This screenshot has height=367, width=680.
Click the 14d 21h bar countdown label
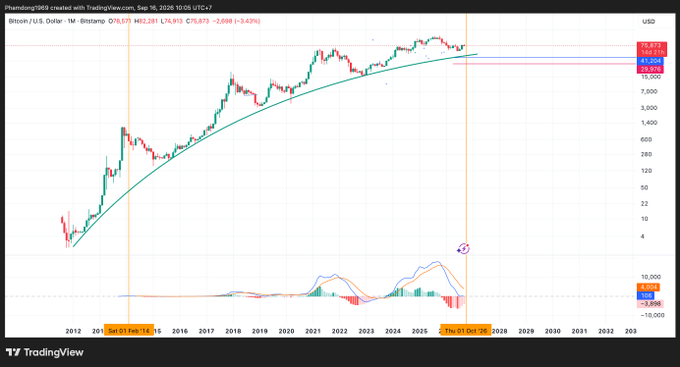[x=651, y=52]
